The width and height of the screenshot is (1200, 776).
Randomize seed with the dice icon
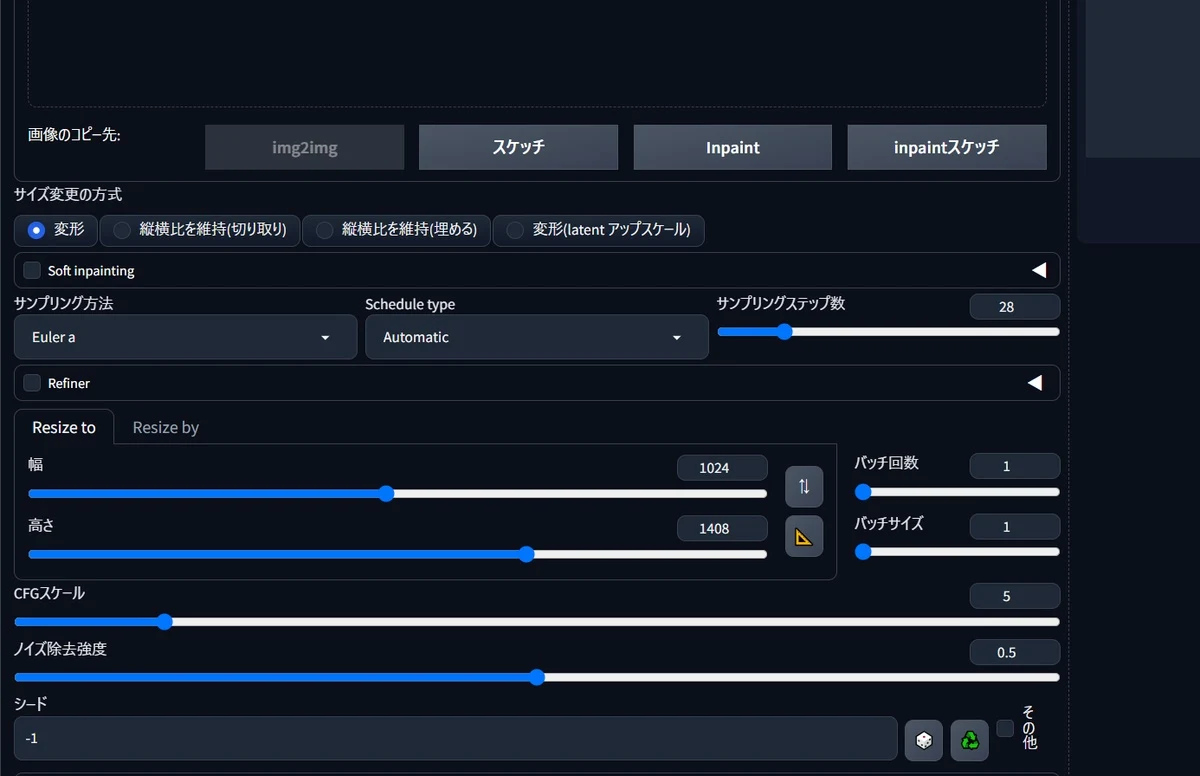924,740
